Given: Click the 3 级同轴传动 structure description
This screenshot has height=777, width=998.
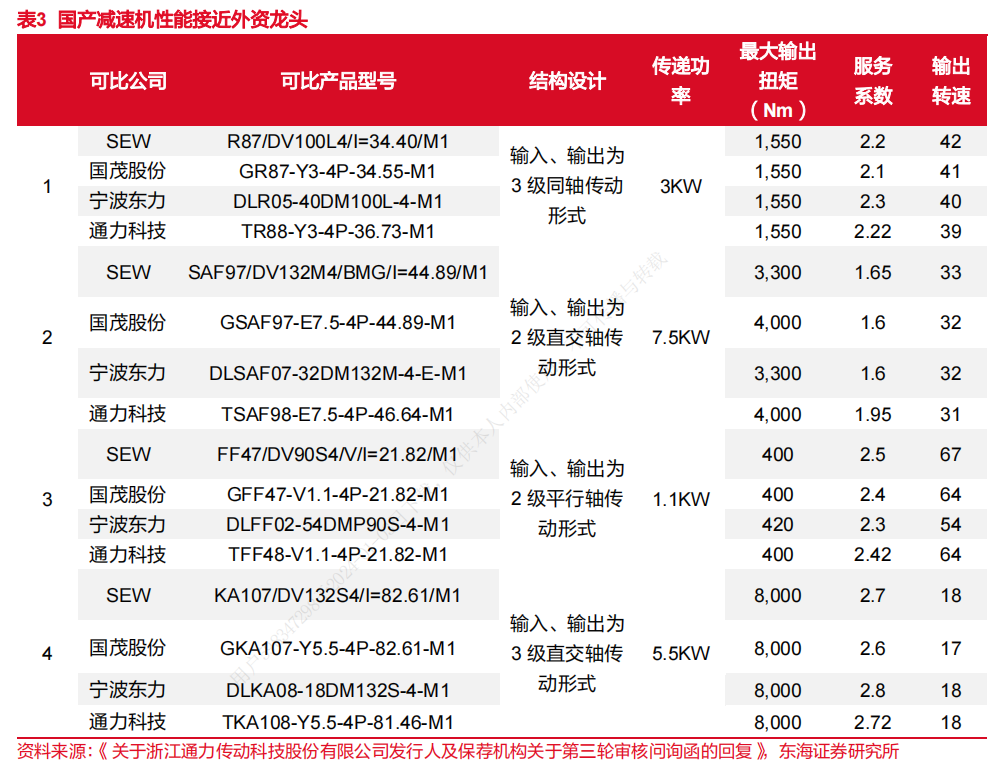Looking at the screenshot, I should 566,186.
